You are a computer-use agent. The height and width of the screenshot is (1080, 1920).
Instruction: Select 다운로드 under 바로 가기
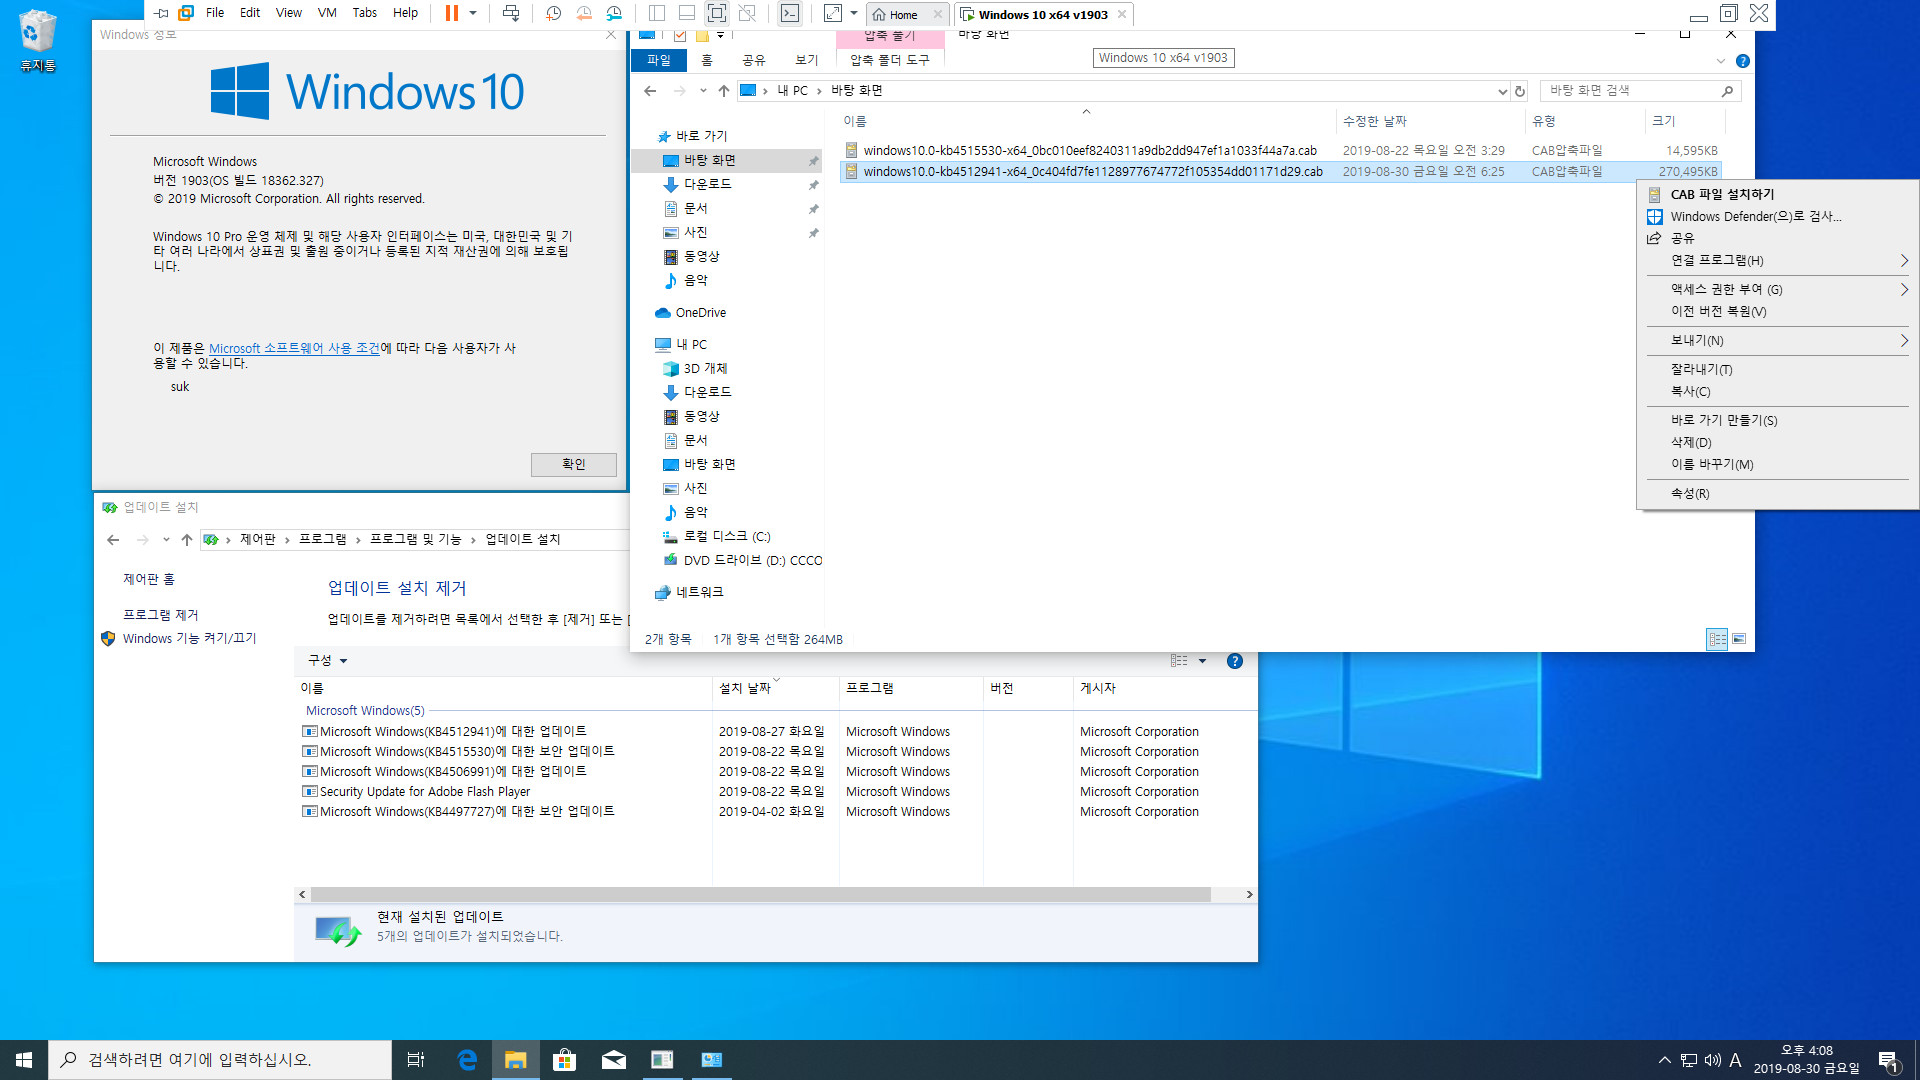pos(707,184)
